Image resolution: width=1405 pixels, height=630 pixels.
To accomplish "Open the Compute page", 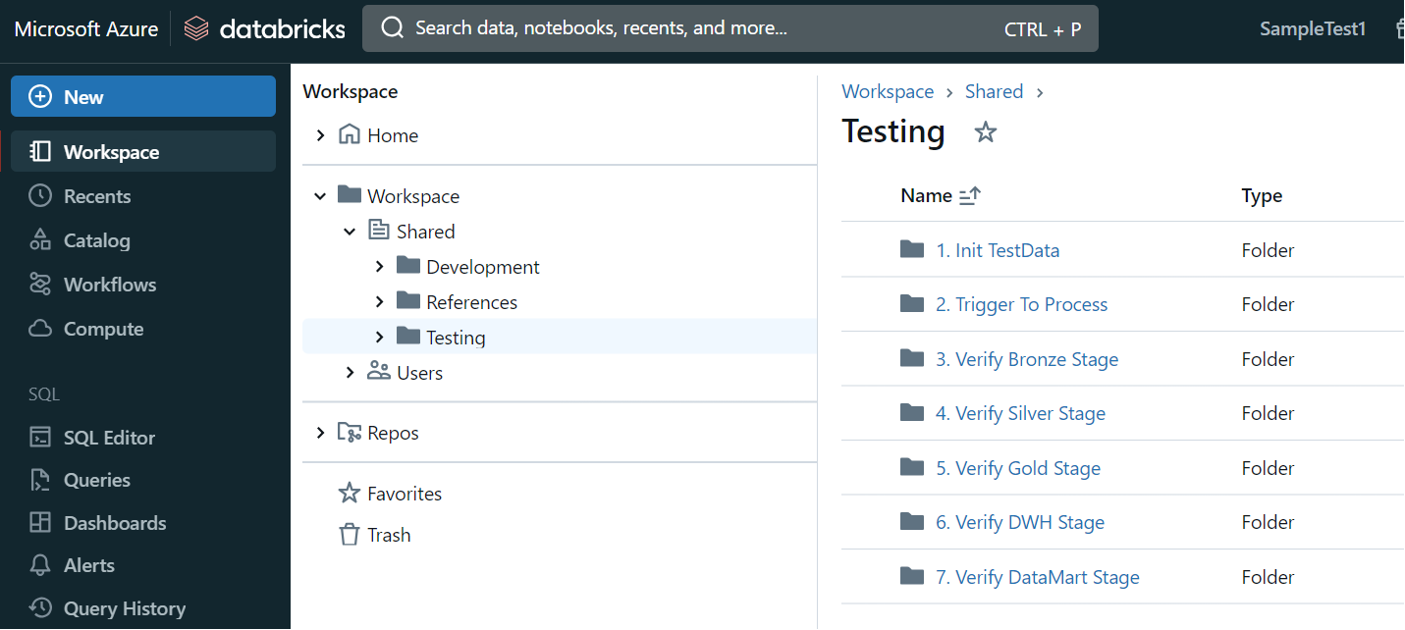I will click(105, 328).
